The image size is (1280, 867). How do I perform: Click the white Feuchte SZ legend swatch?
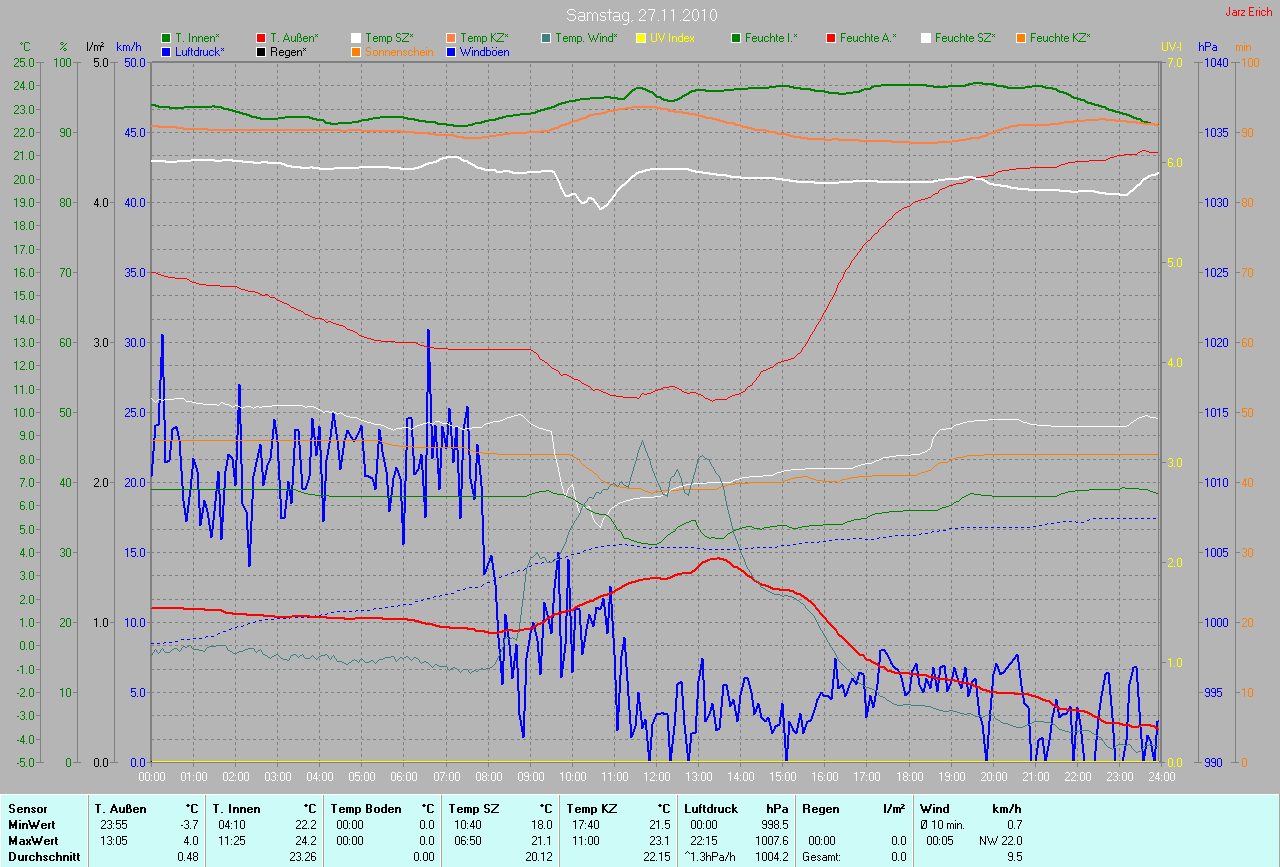click(926, 38)
